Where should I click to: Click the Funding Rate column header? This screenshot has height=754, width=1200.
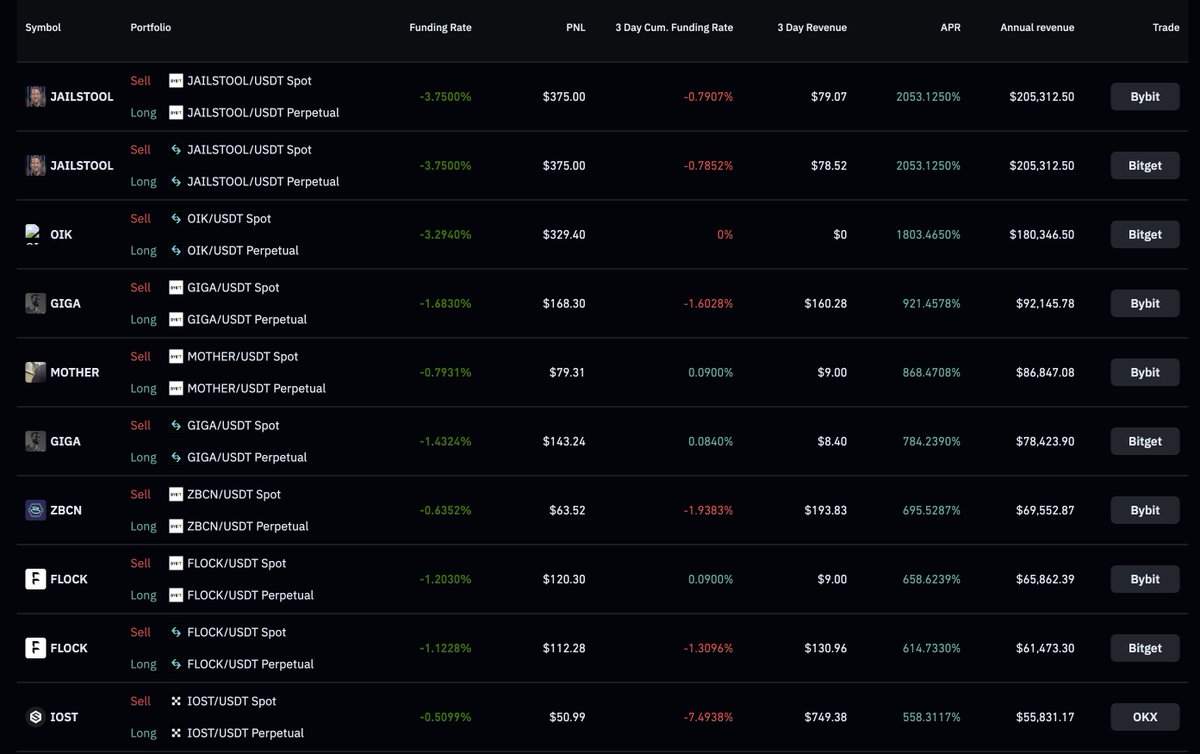pyautogui.click(x=440, y=28)
